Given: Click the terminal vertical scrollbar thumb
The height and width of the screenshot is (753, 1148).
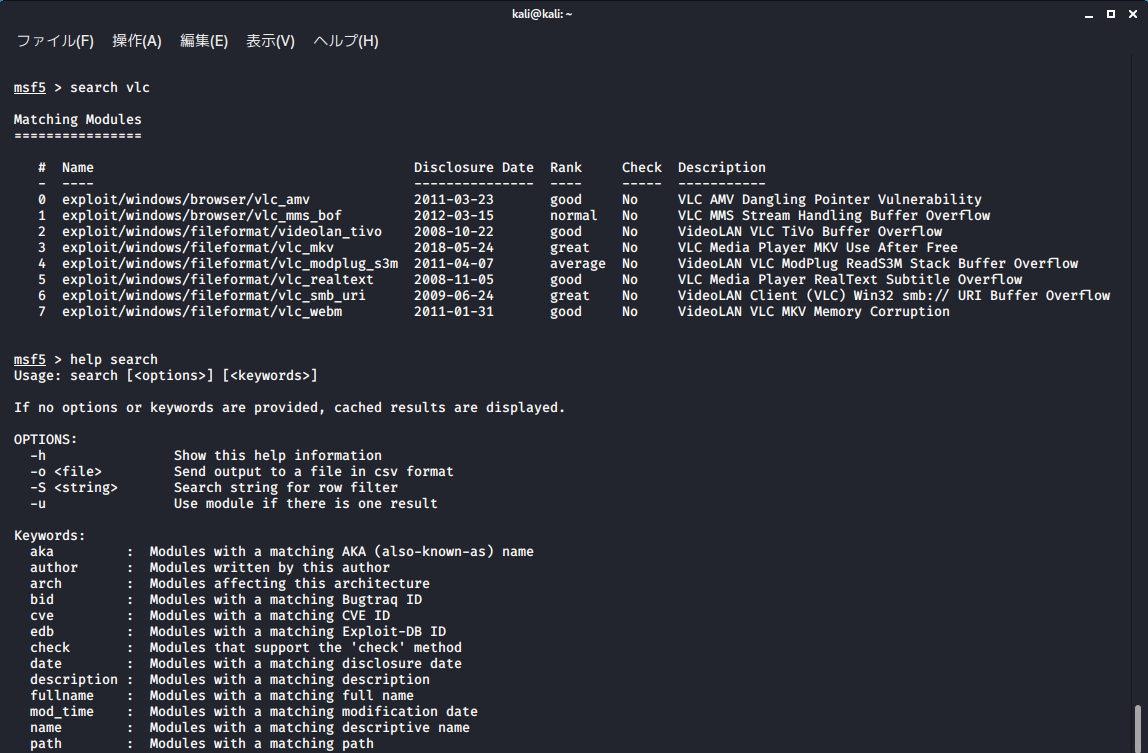Looking at the screenshot, I should [1137, 729].
